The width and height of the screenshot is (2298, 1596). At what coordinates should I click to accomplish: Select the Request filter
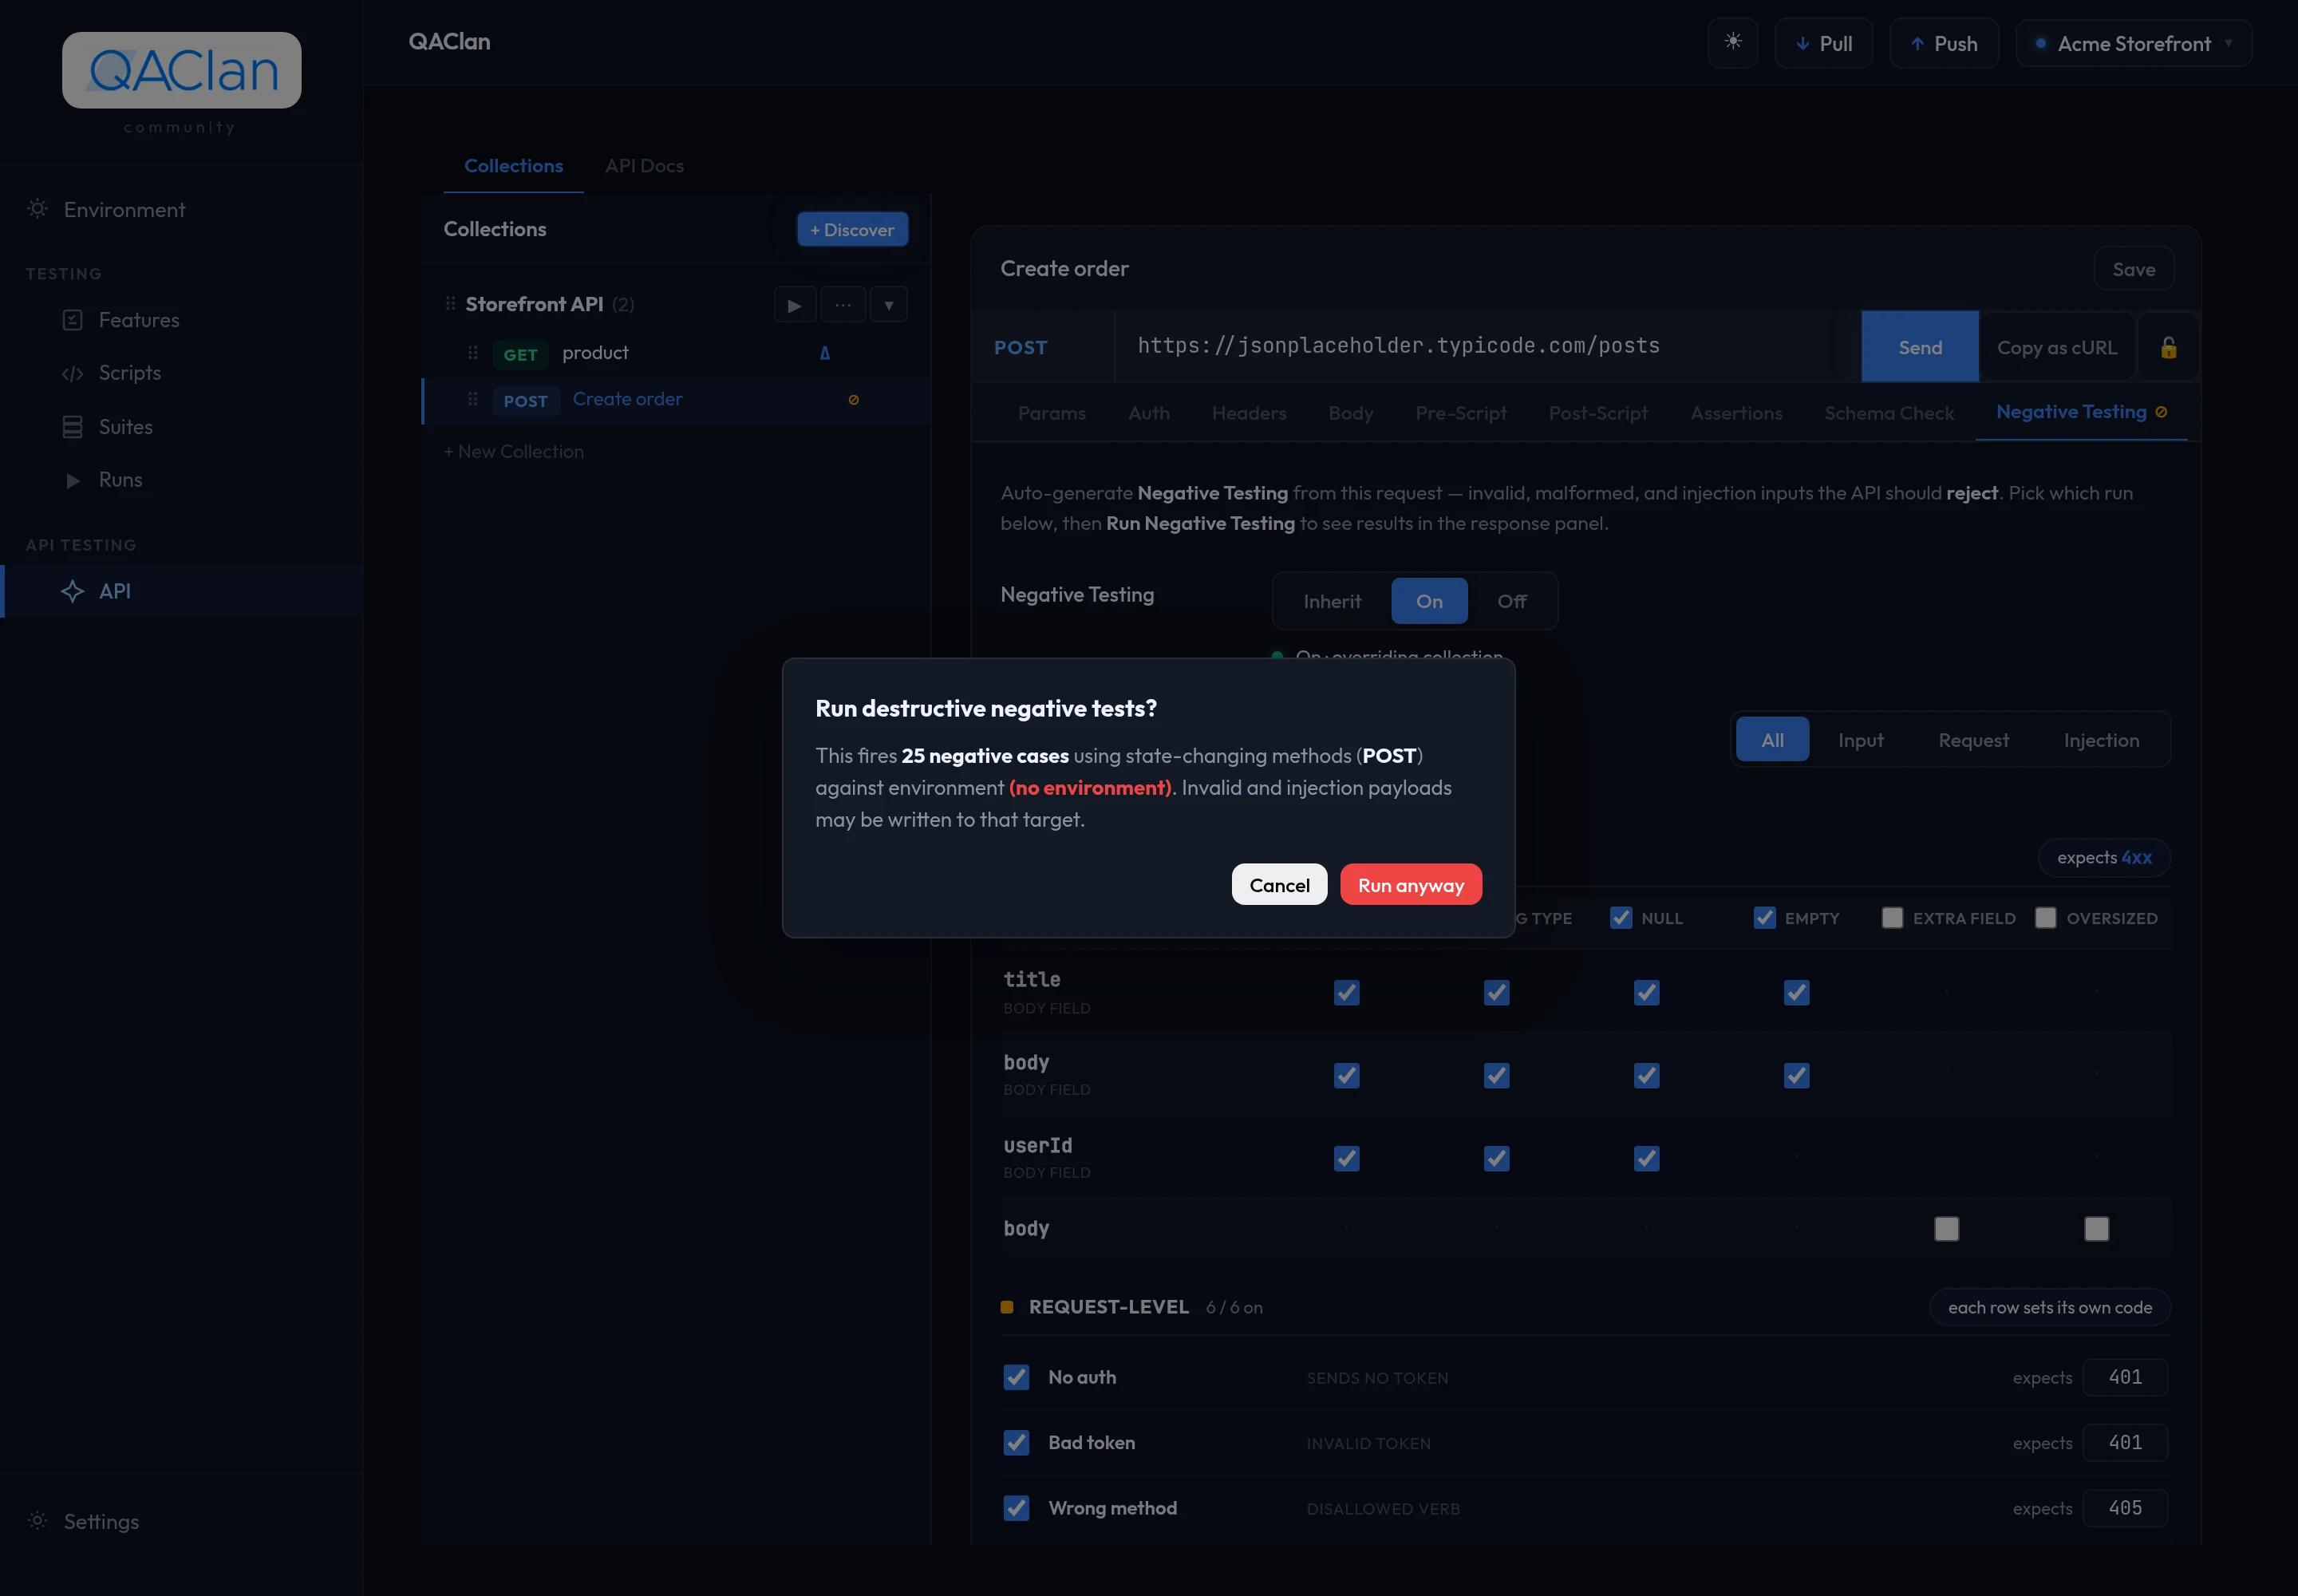(1973, 740)
